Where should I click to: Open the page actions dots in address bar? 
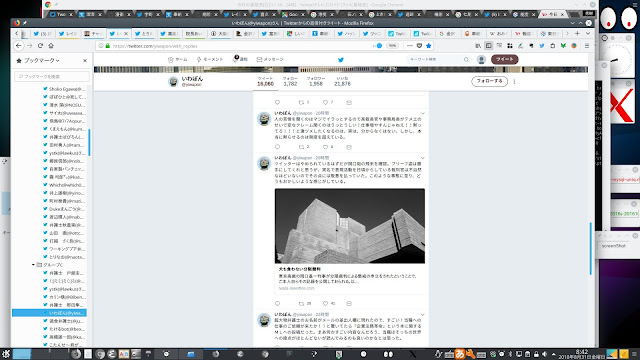tap(410, 46)
